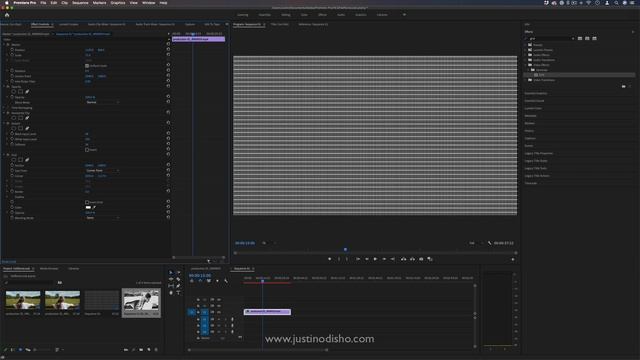The image size is (640, 360).
Task: Click the Program monitor playhead scrubber
Action: [x=345, y=249]
